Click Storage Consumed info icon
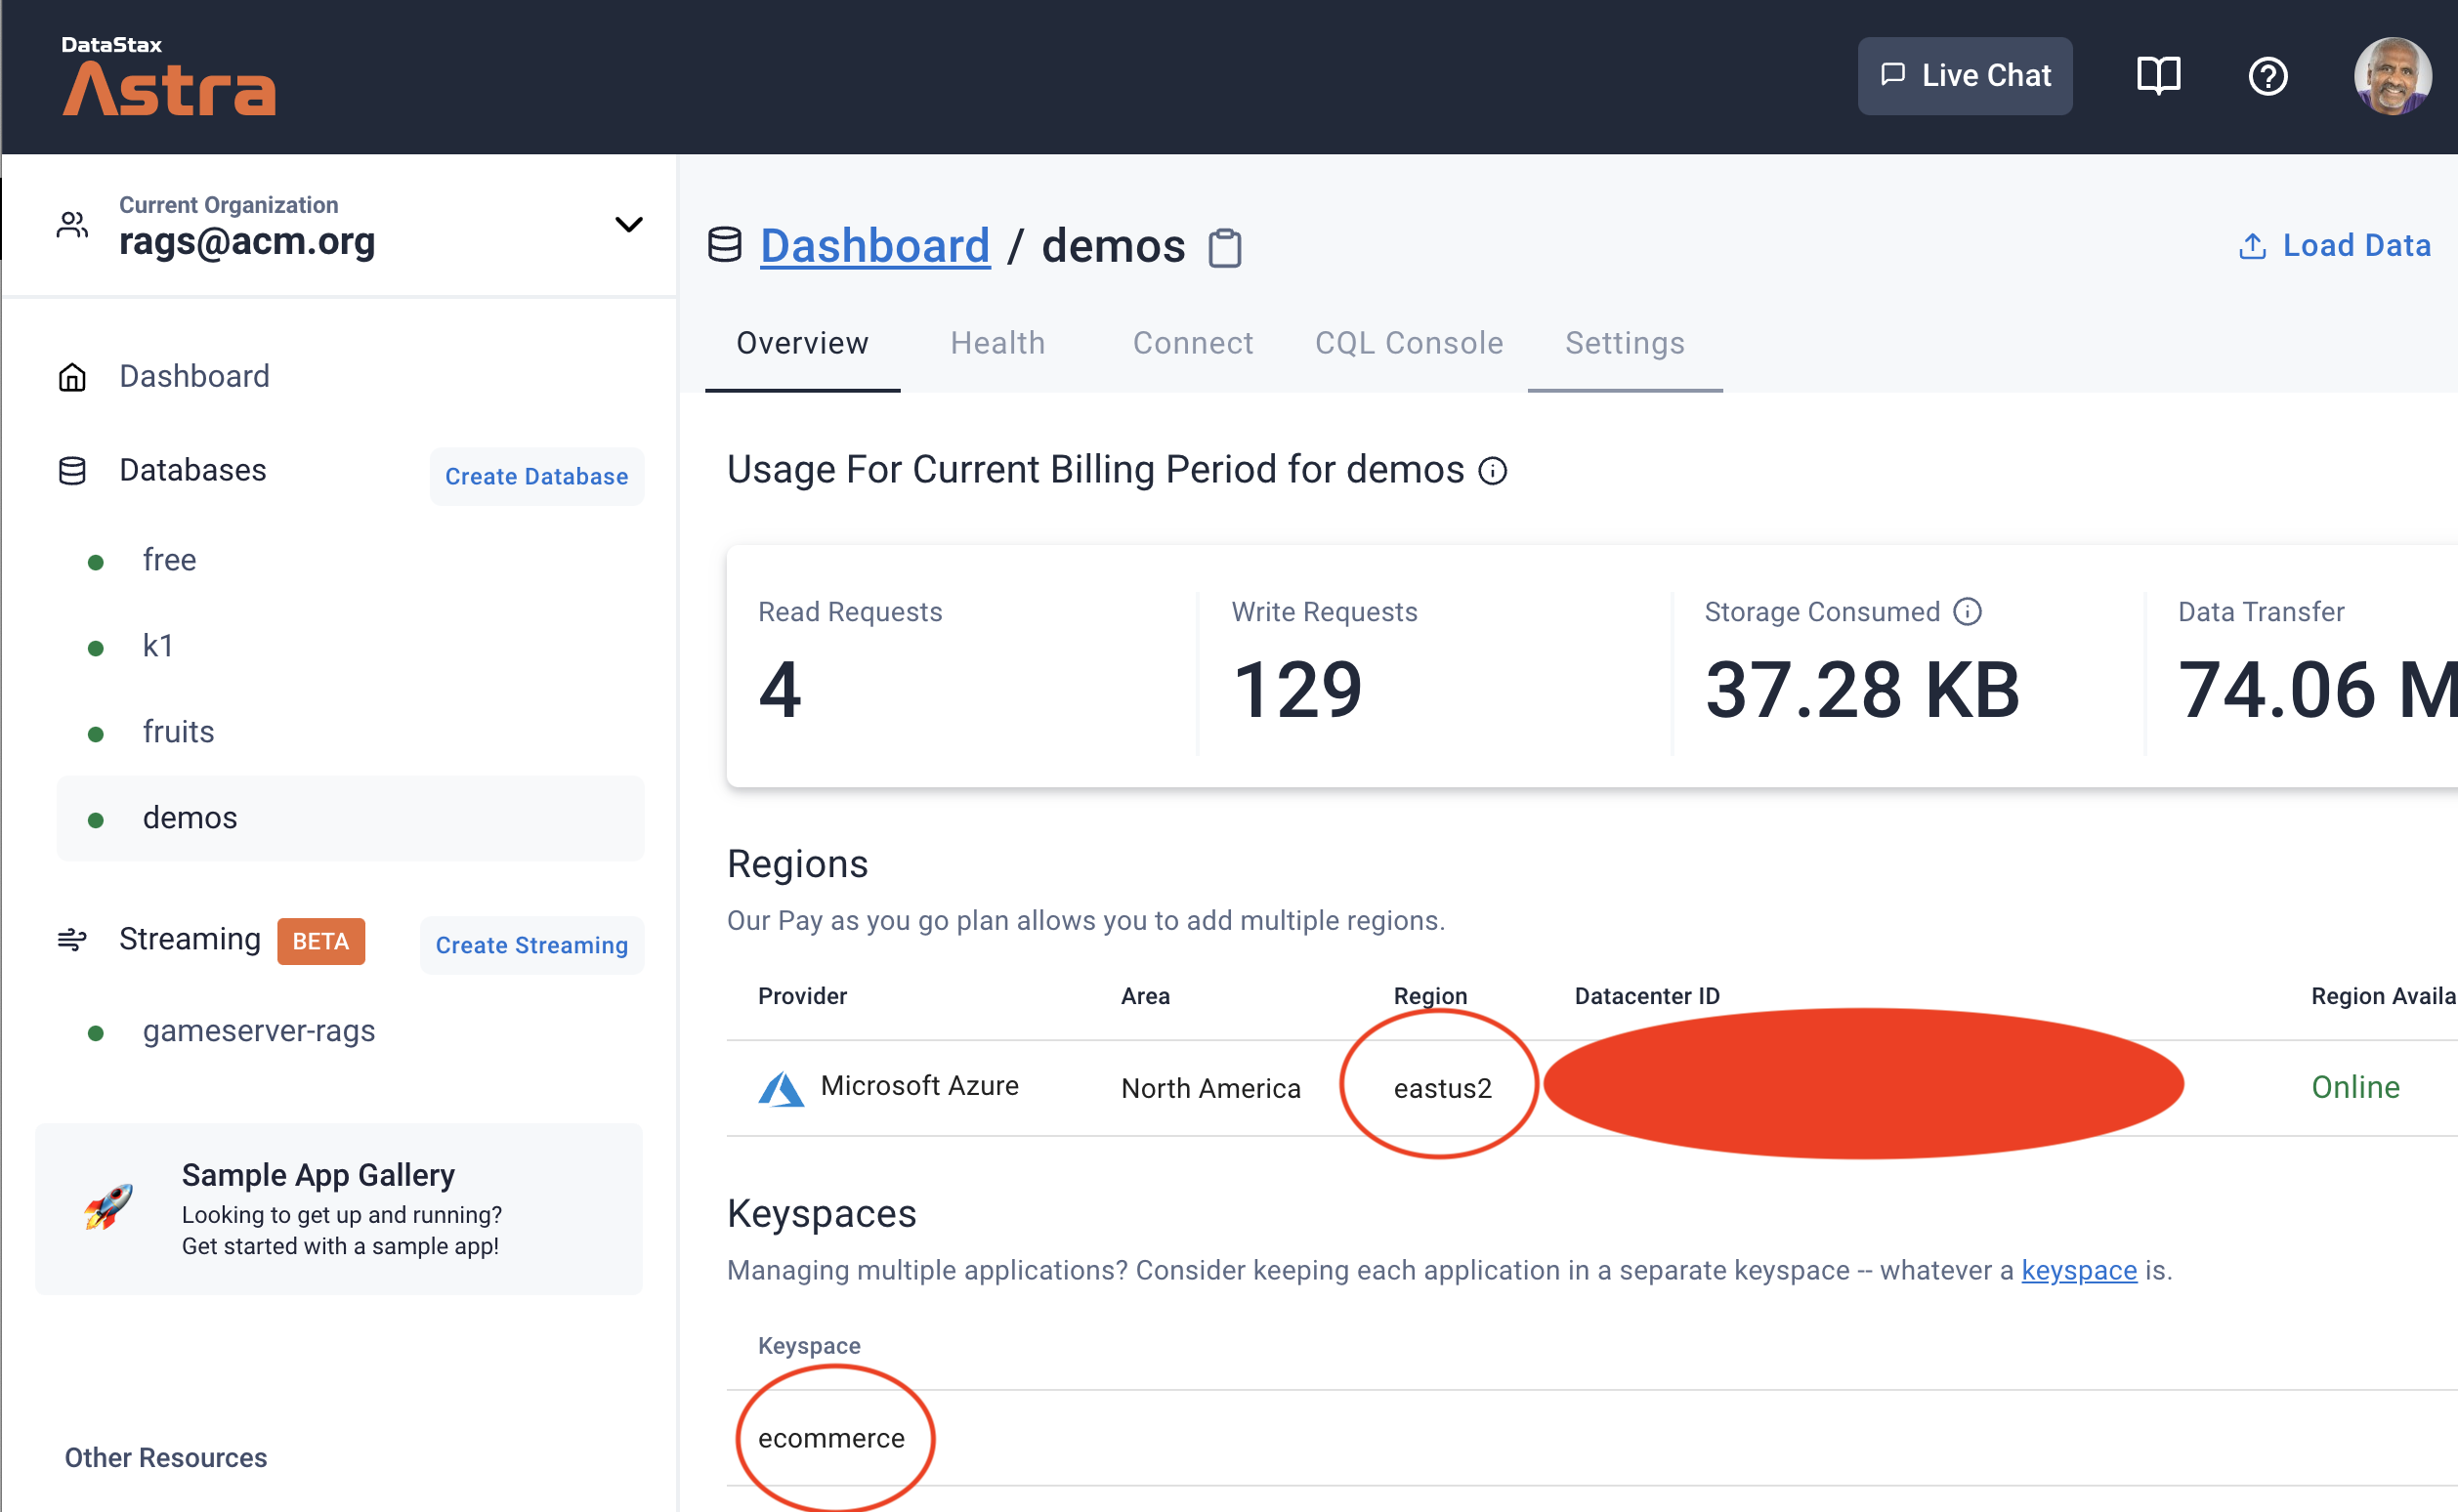The width and height of the screenshot is (2458, 1512). coord(1967,612)
